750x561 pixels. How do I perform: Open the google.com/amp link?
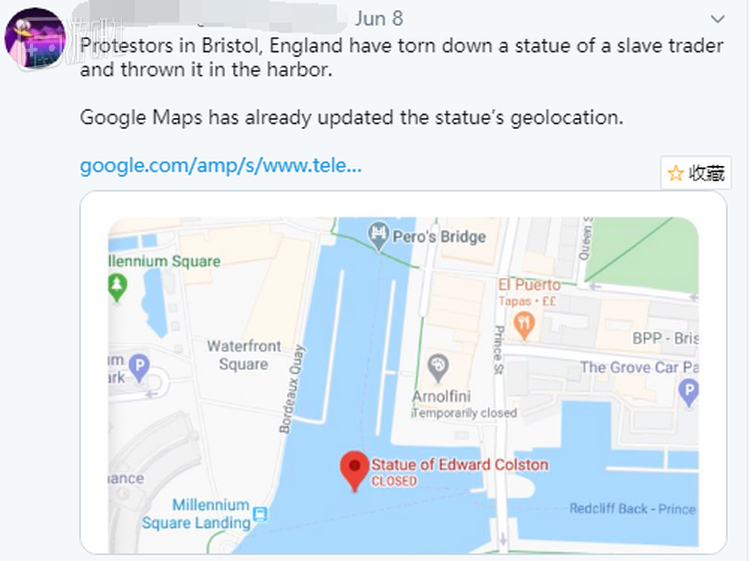tap(220, 165)
